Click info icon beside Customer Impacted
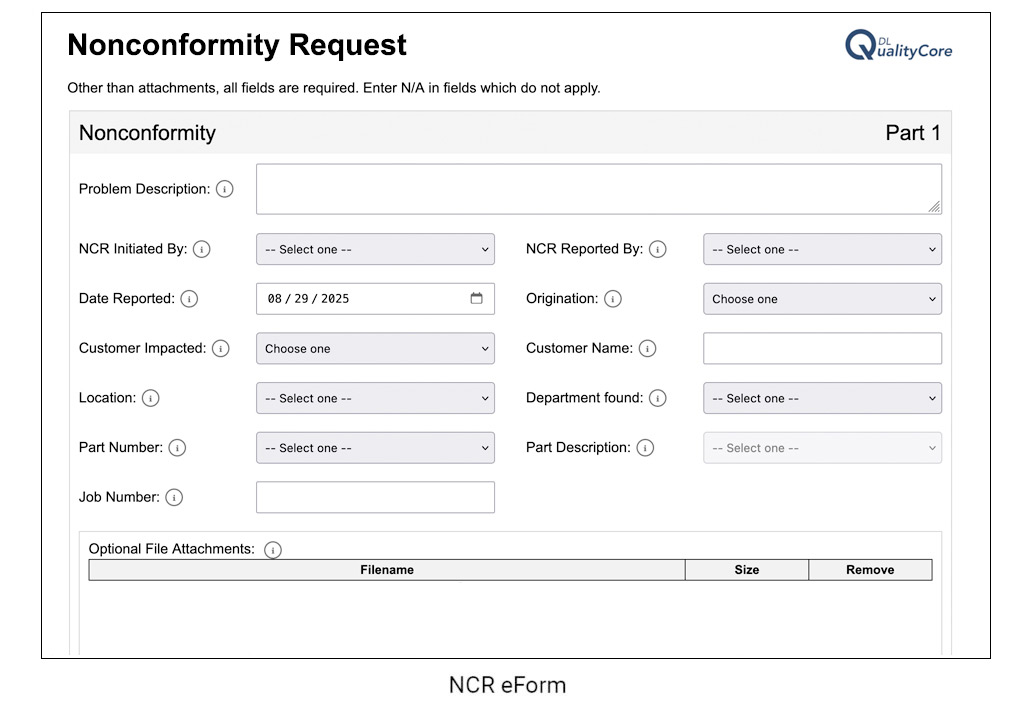 coord(221,349)
